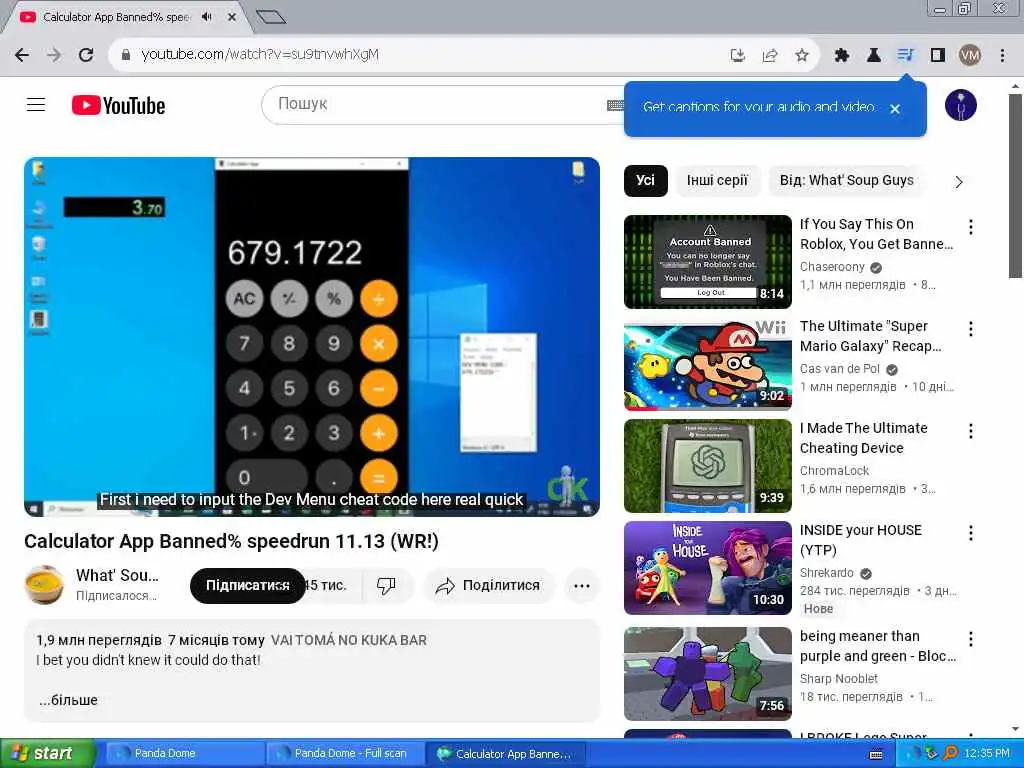
Task: Open the ChromaLock channel link
Action: (x=835, y=470)
